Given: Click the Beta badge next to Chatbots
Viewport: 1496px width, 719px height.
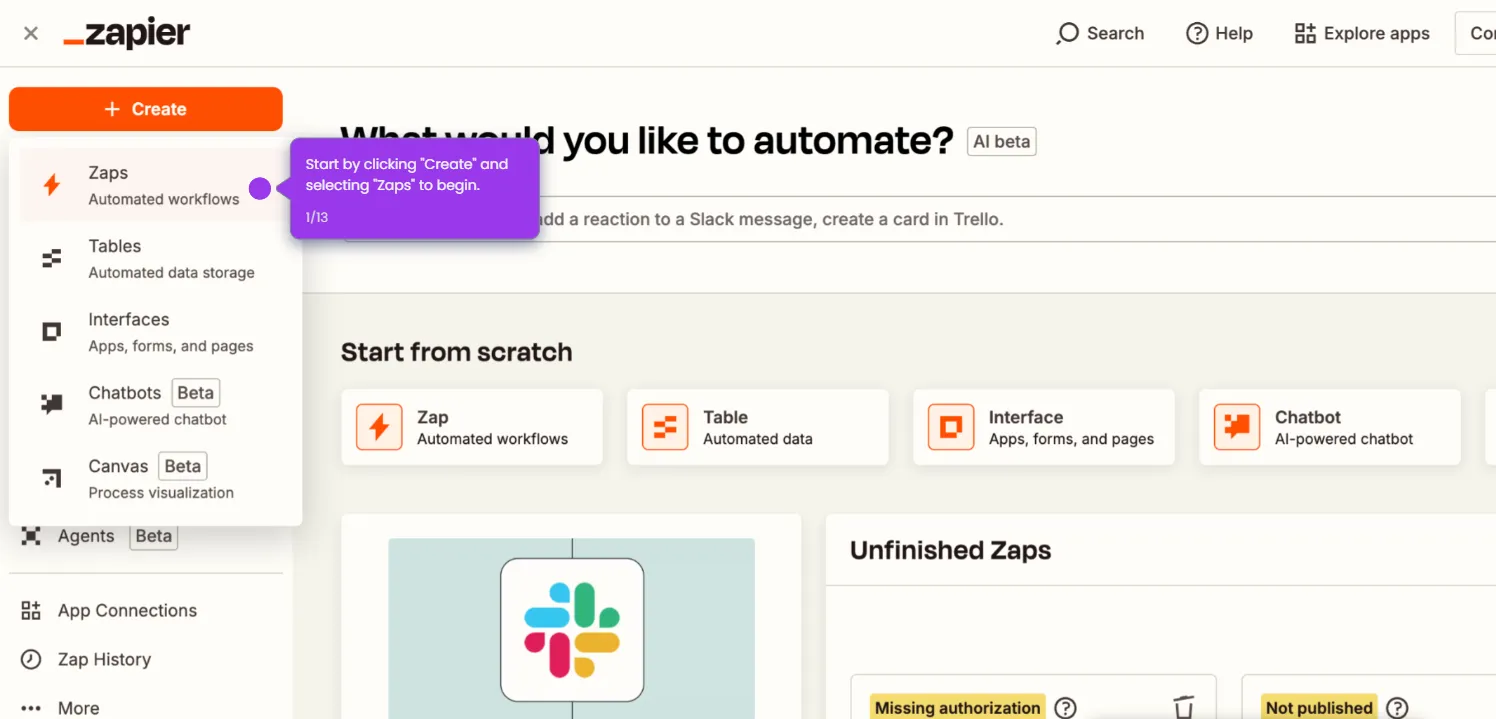Looking at the screenshot, I should tap(195, 393).
